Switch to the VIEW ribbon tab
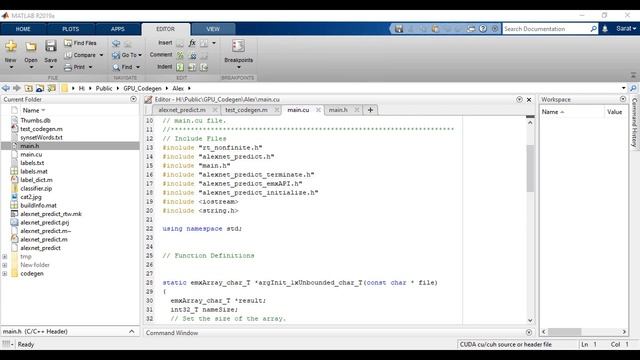The image size is (640, 360). [213, 29]
